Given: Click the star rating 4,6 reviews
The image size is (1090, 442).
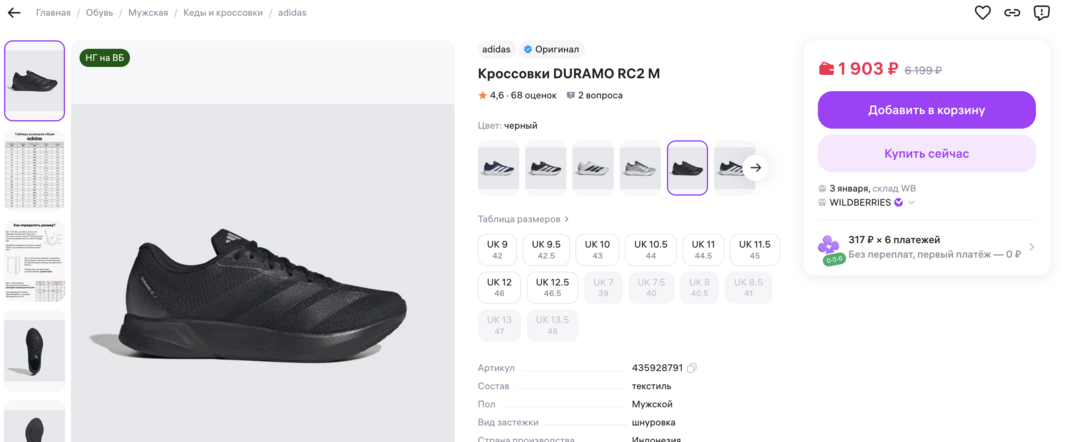Looking at the screenshot, I should click(x=517, y=96).
